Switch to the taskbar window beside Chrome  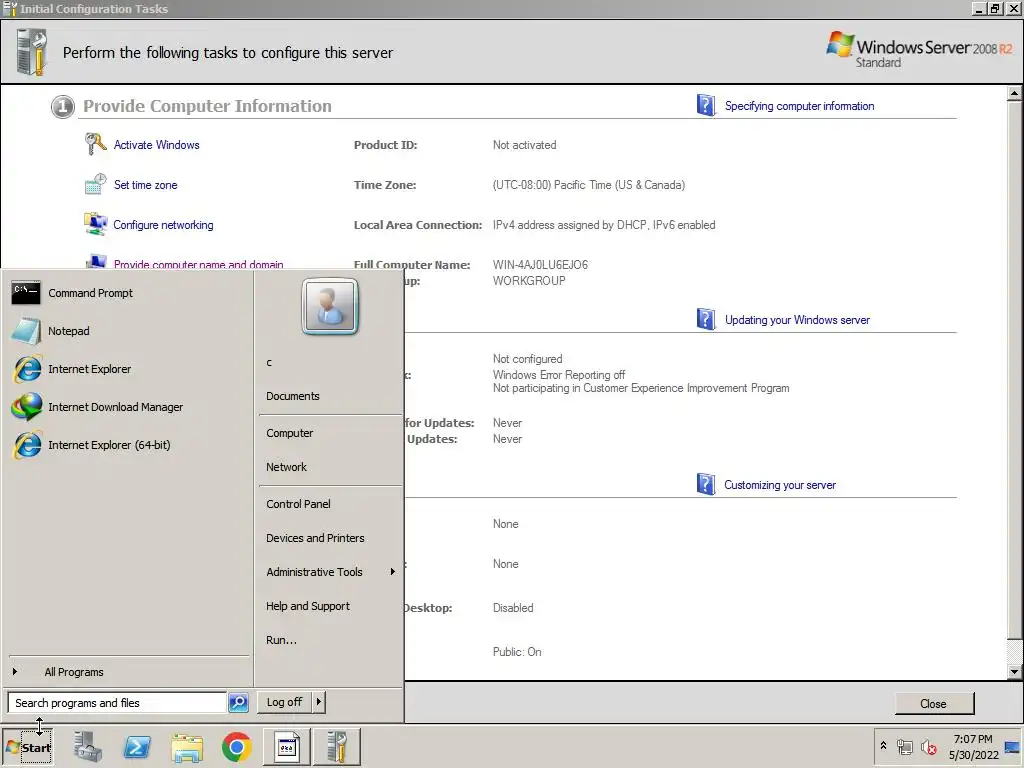tap(287, 747)
